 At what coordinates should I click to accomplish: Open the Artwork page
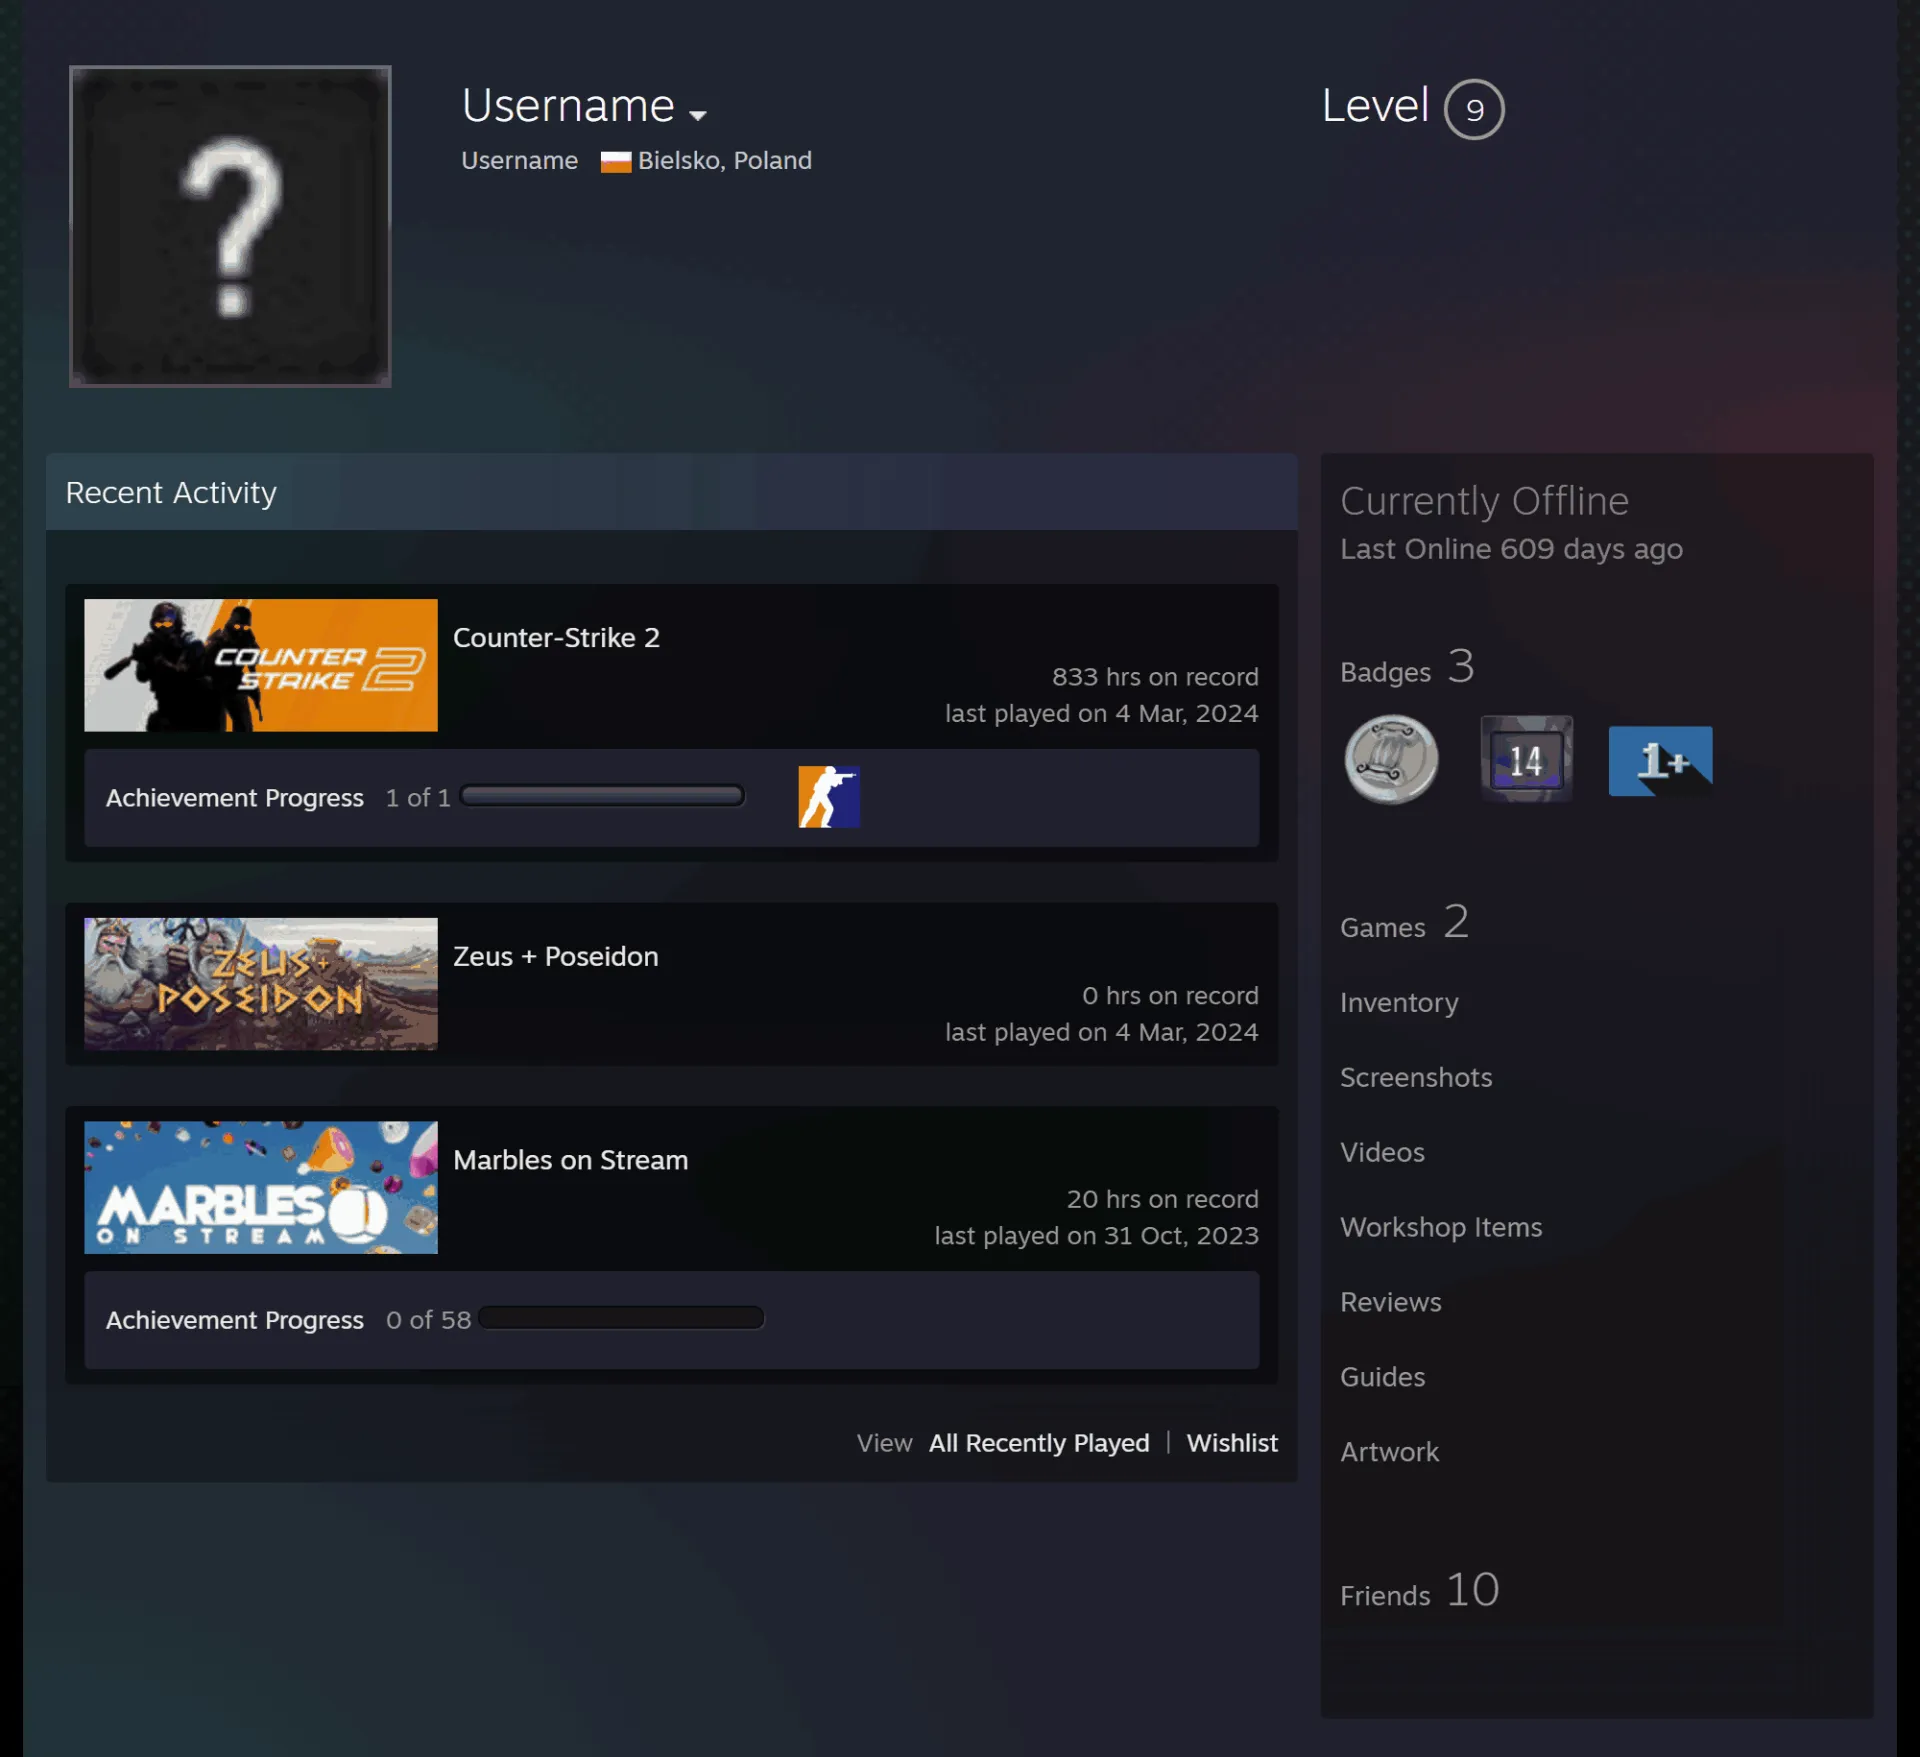coord(1389,1452)
